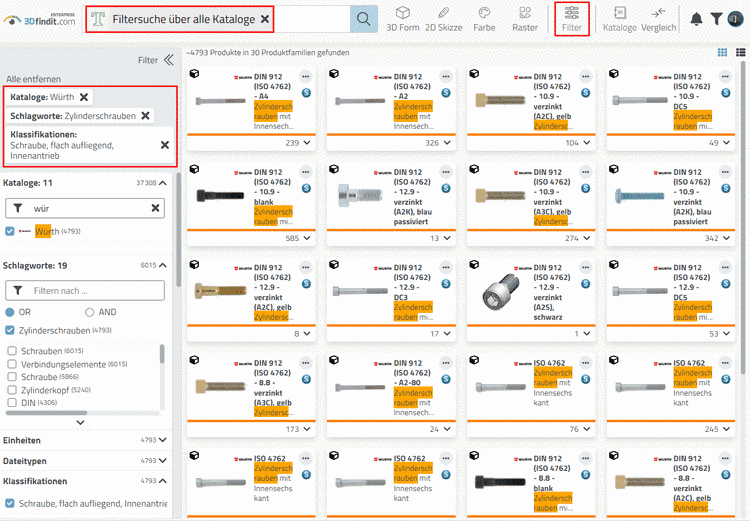750x521 pixels.
Task: Uncheck Schraube, flach aufliegend classification
Action: 10,503
